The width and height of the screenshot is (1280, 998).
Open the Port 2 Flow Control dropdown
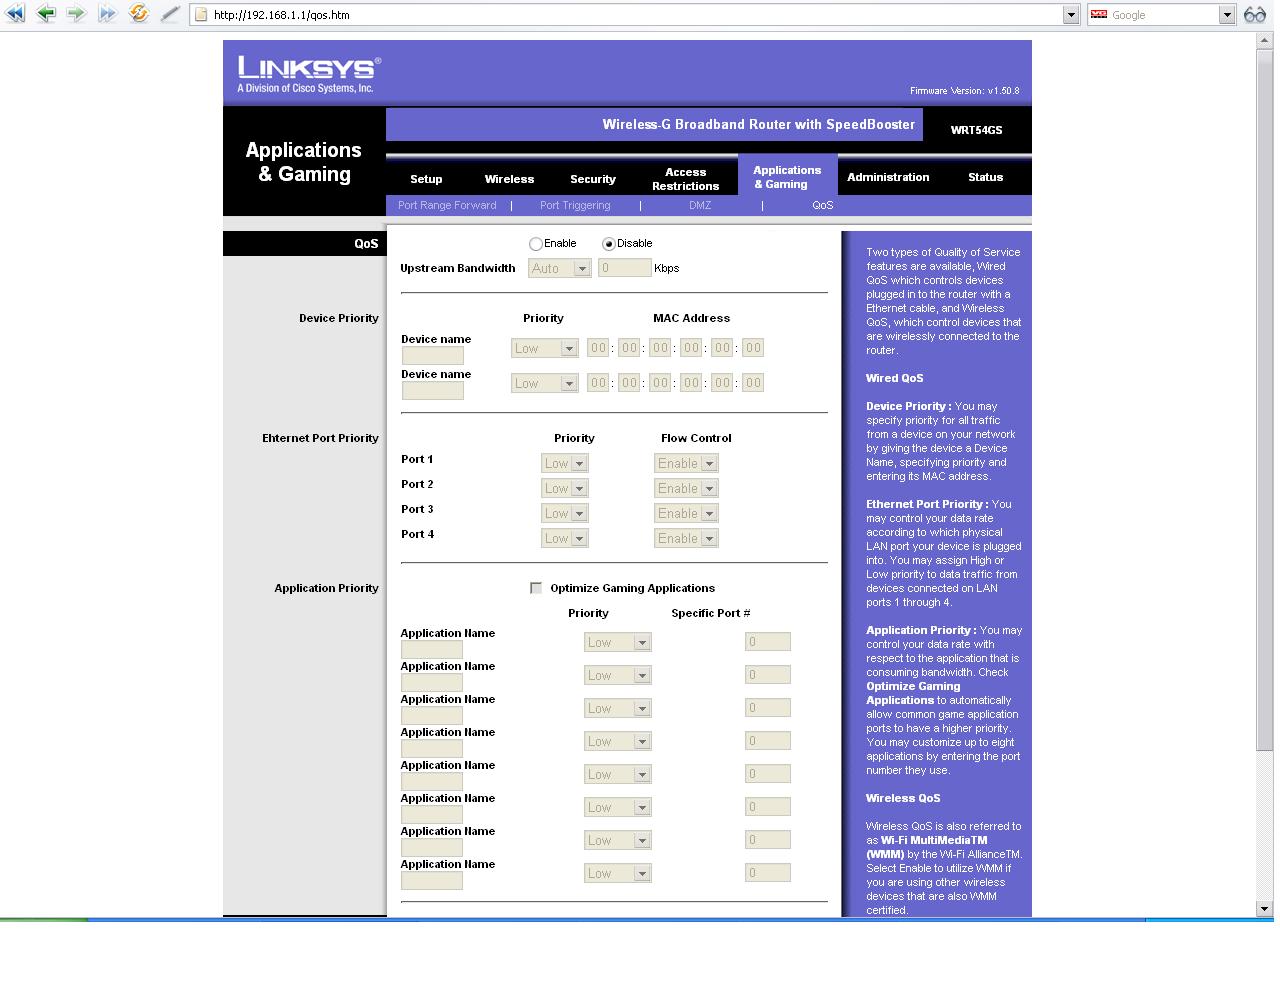tap(686, 488)
